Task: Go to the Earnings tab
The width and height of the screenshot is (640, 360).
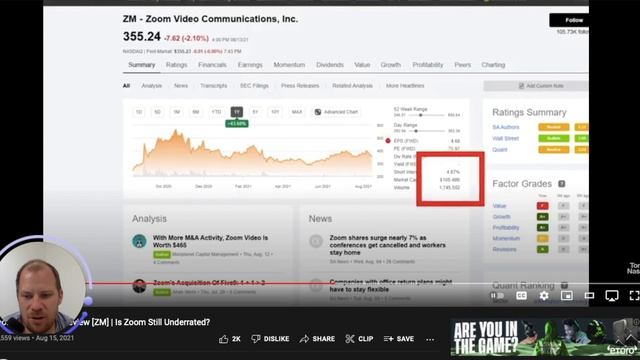Action: pyautogui.click(x=250, y=65)
